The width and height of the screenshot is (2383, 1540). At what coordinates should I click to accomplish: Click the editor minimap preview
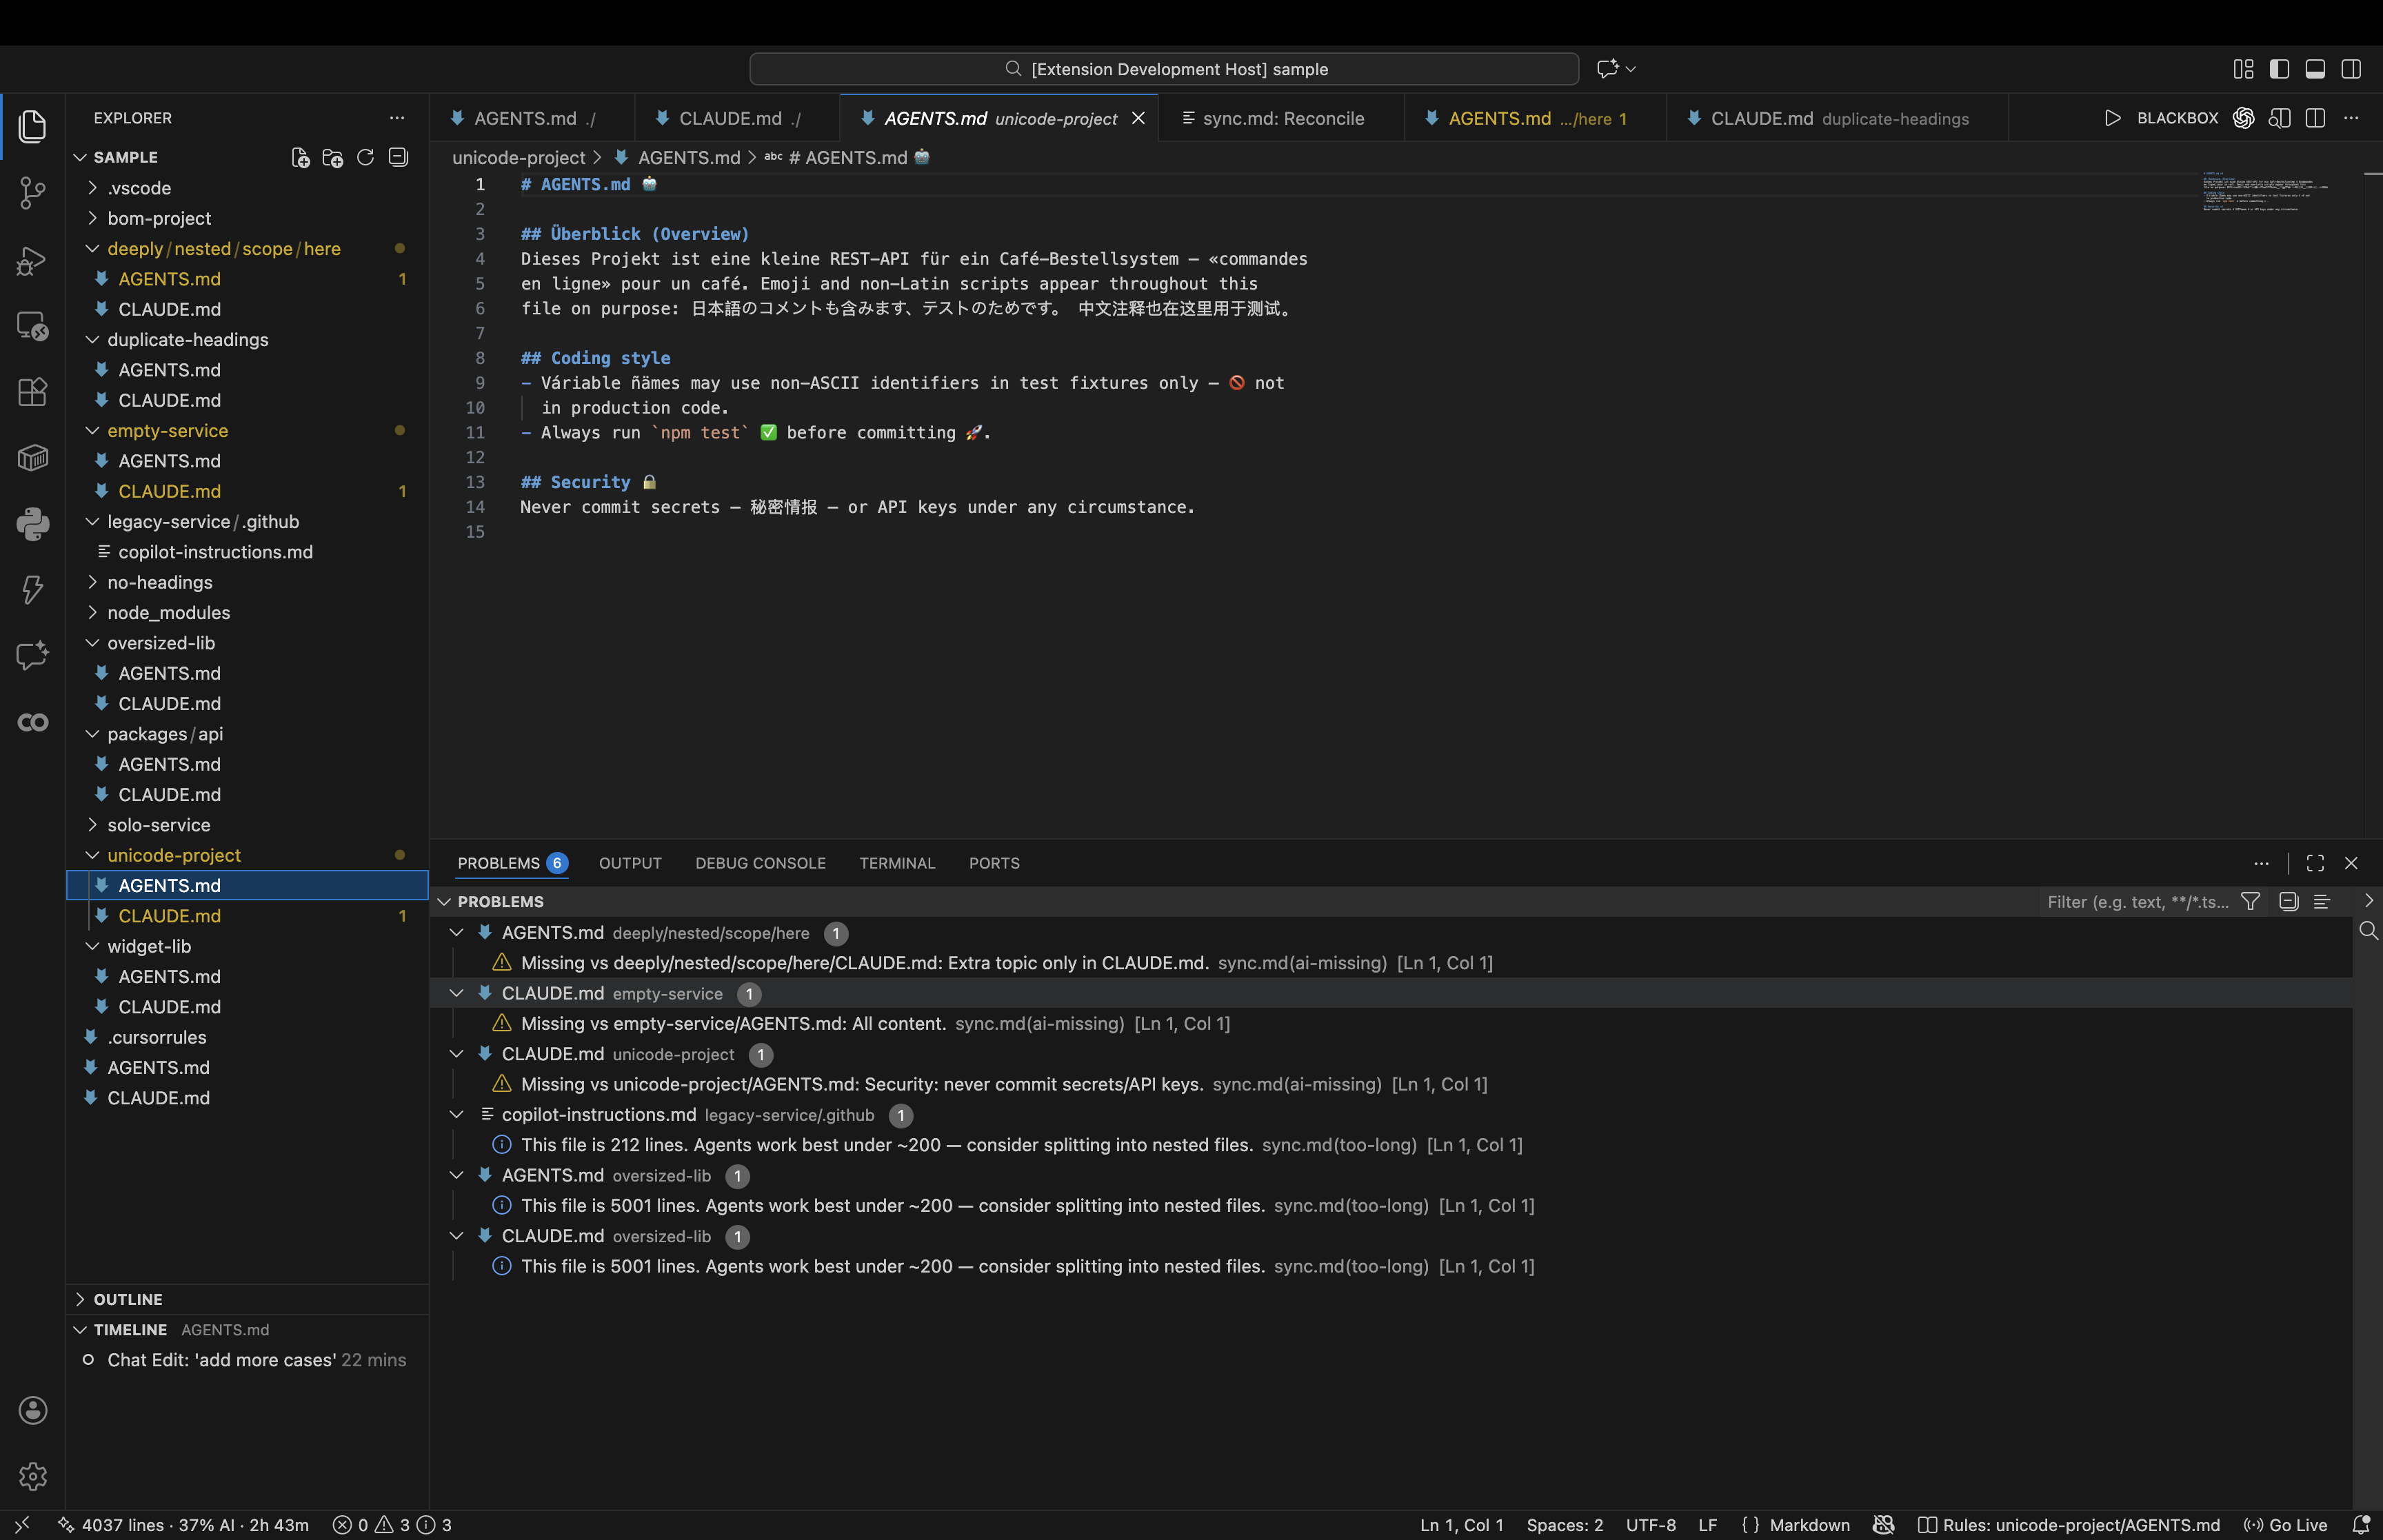click(2265, 192)
